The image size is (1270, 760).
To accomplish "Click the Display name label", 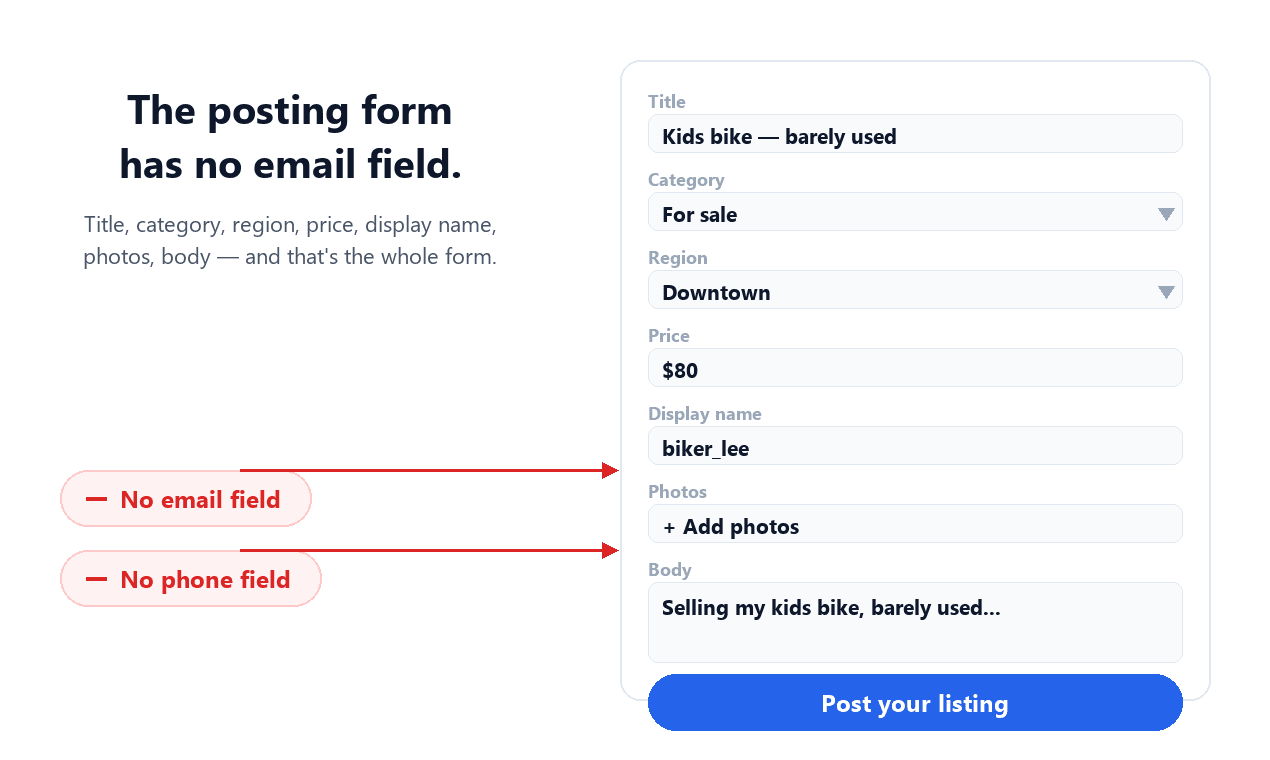I will click(705, 414).
